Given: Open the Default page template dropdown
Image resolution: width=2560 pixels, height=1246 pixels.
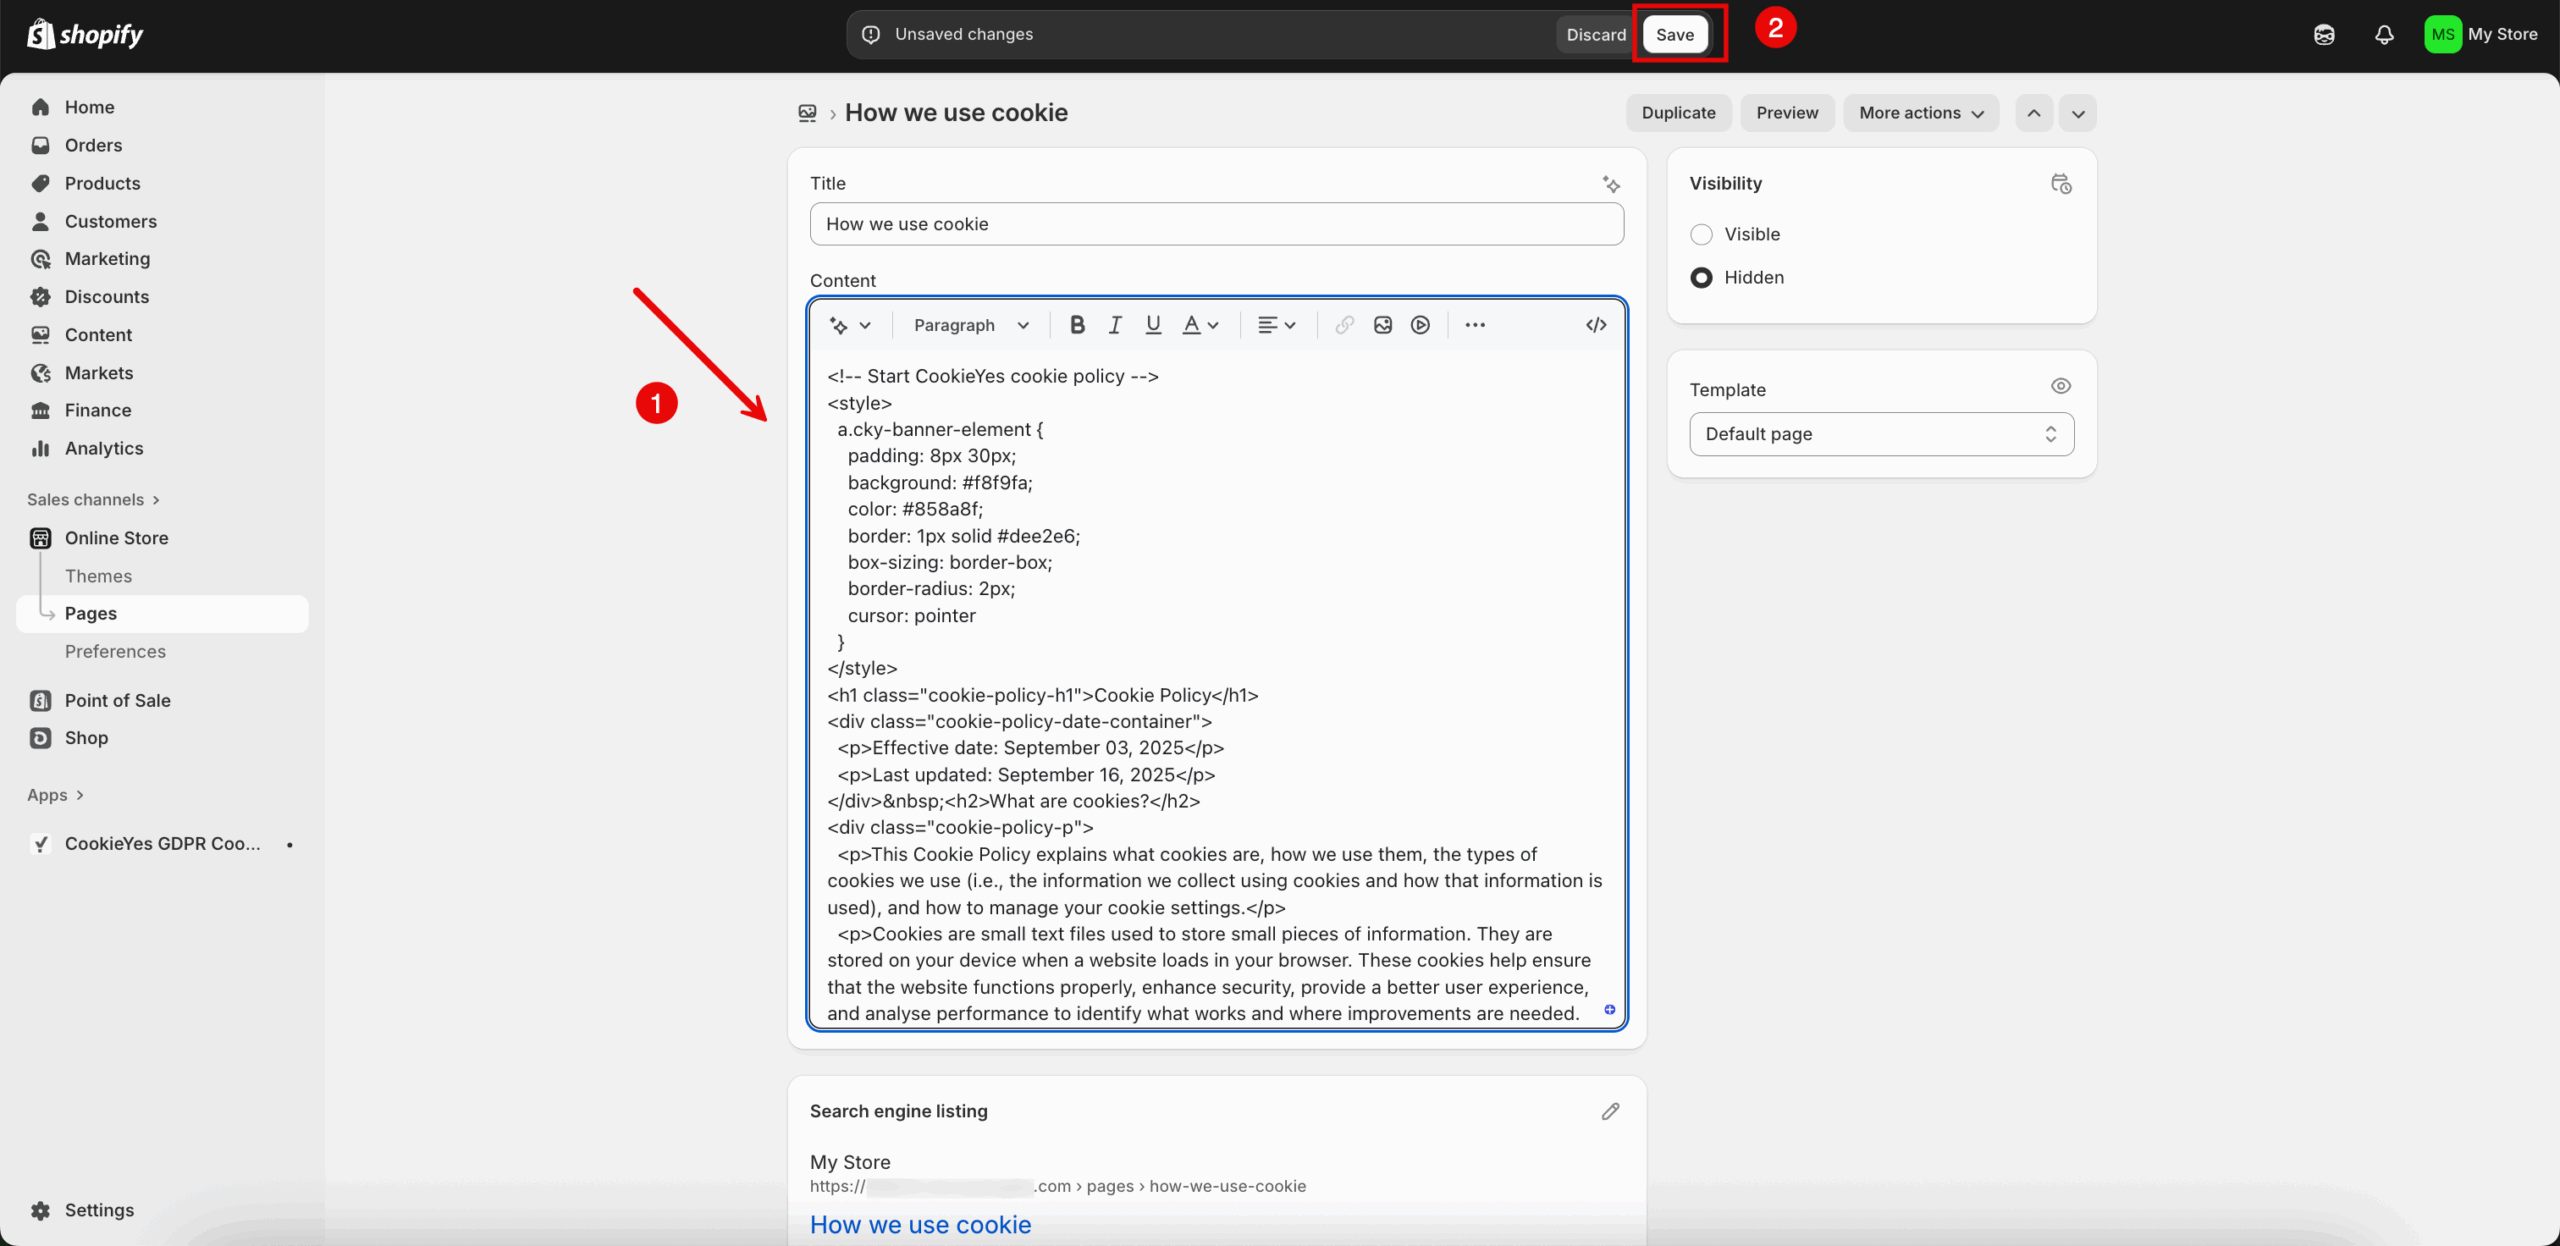Looking at the screenshot, I should click(1879, 433).
